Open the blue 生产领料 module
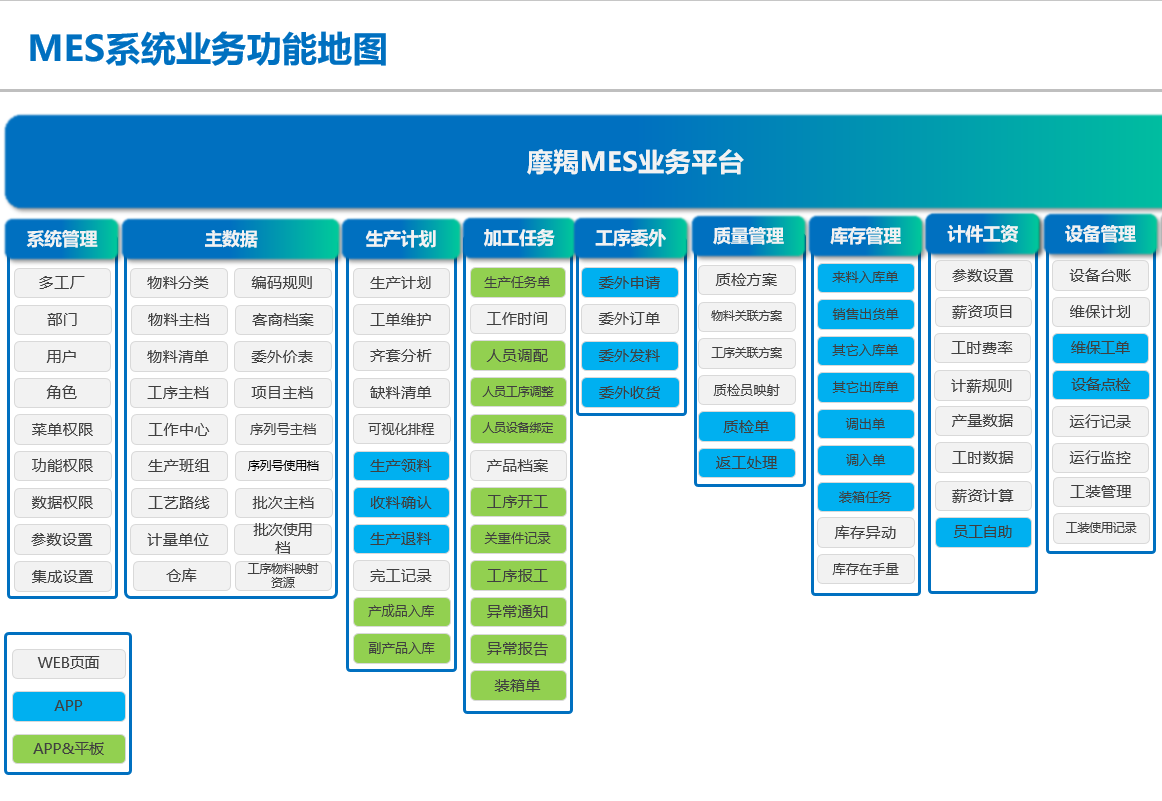The image size is (1162, 801). pos(401,466)
